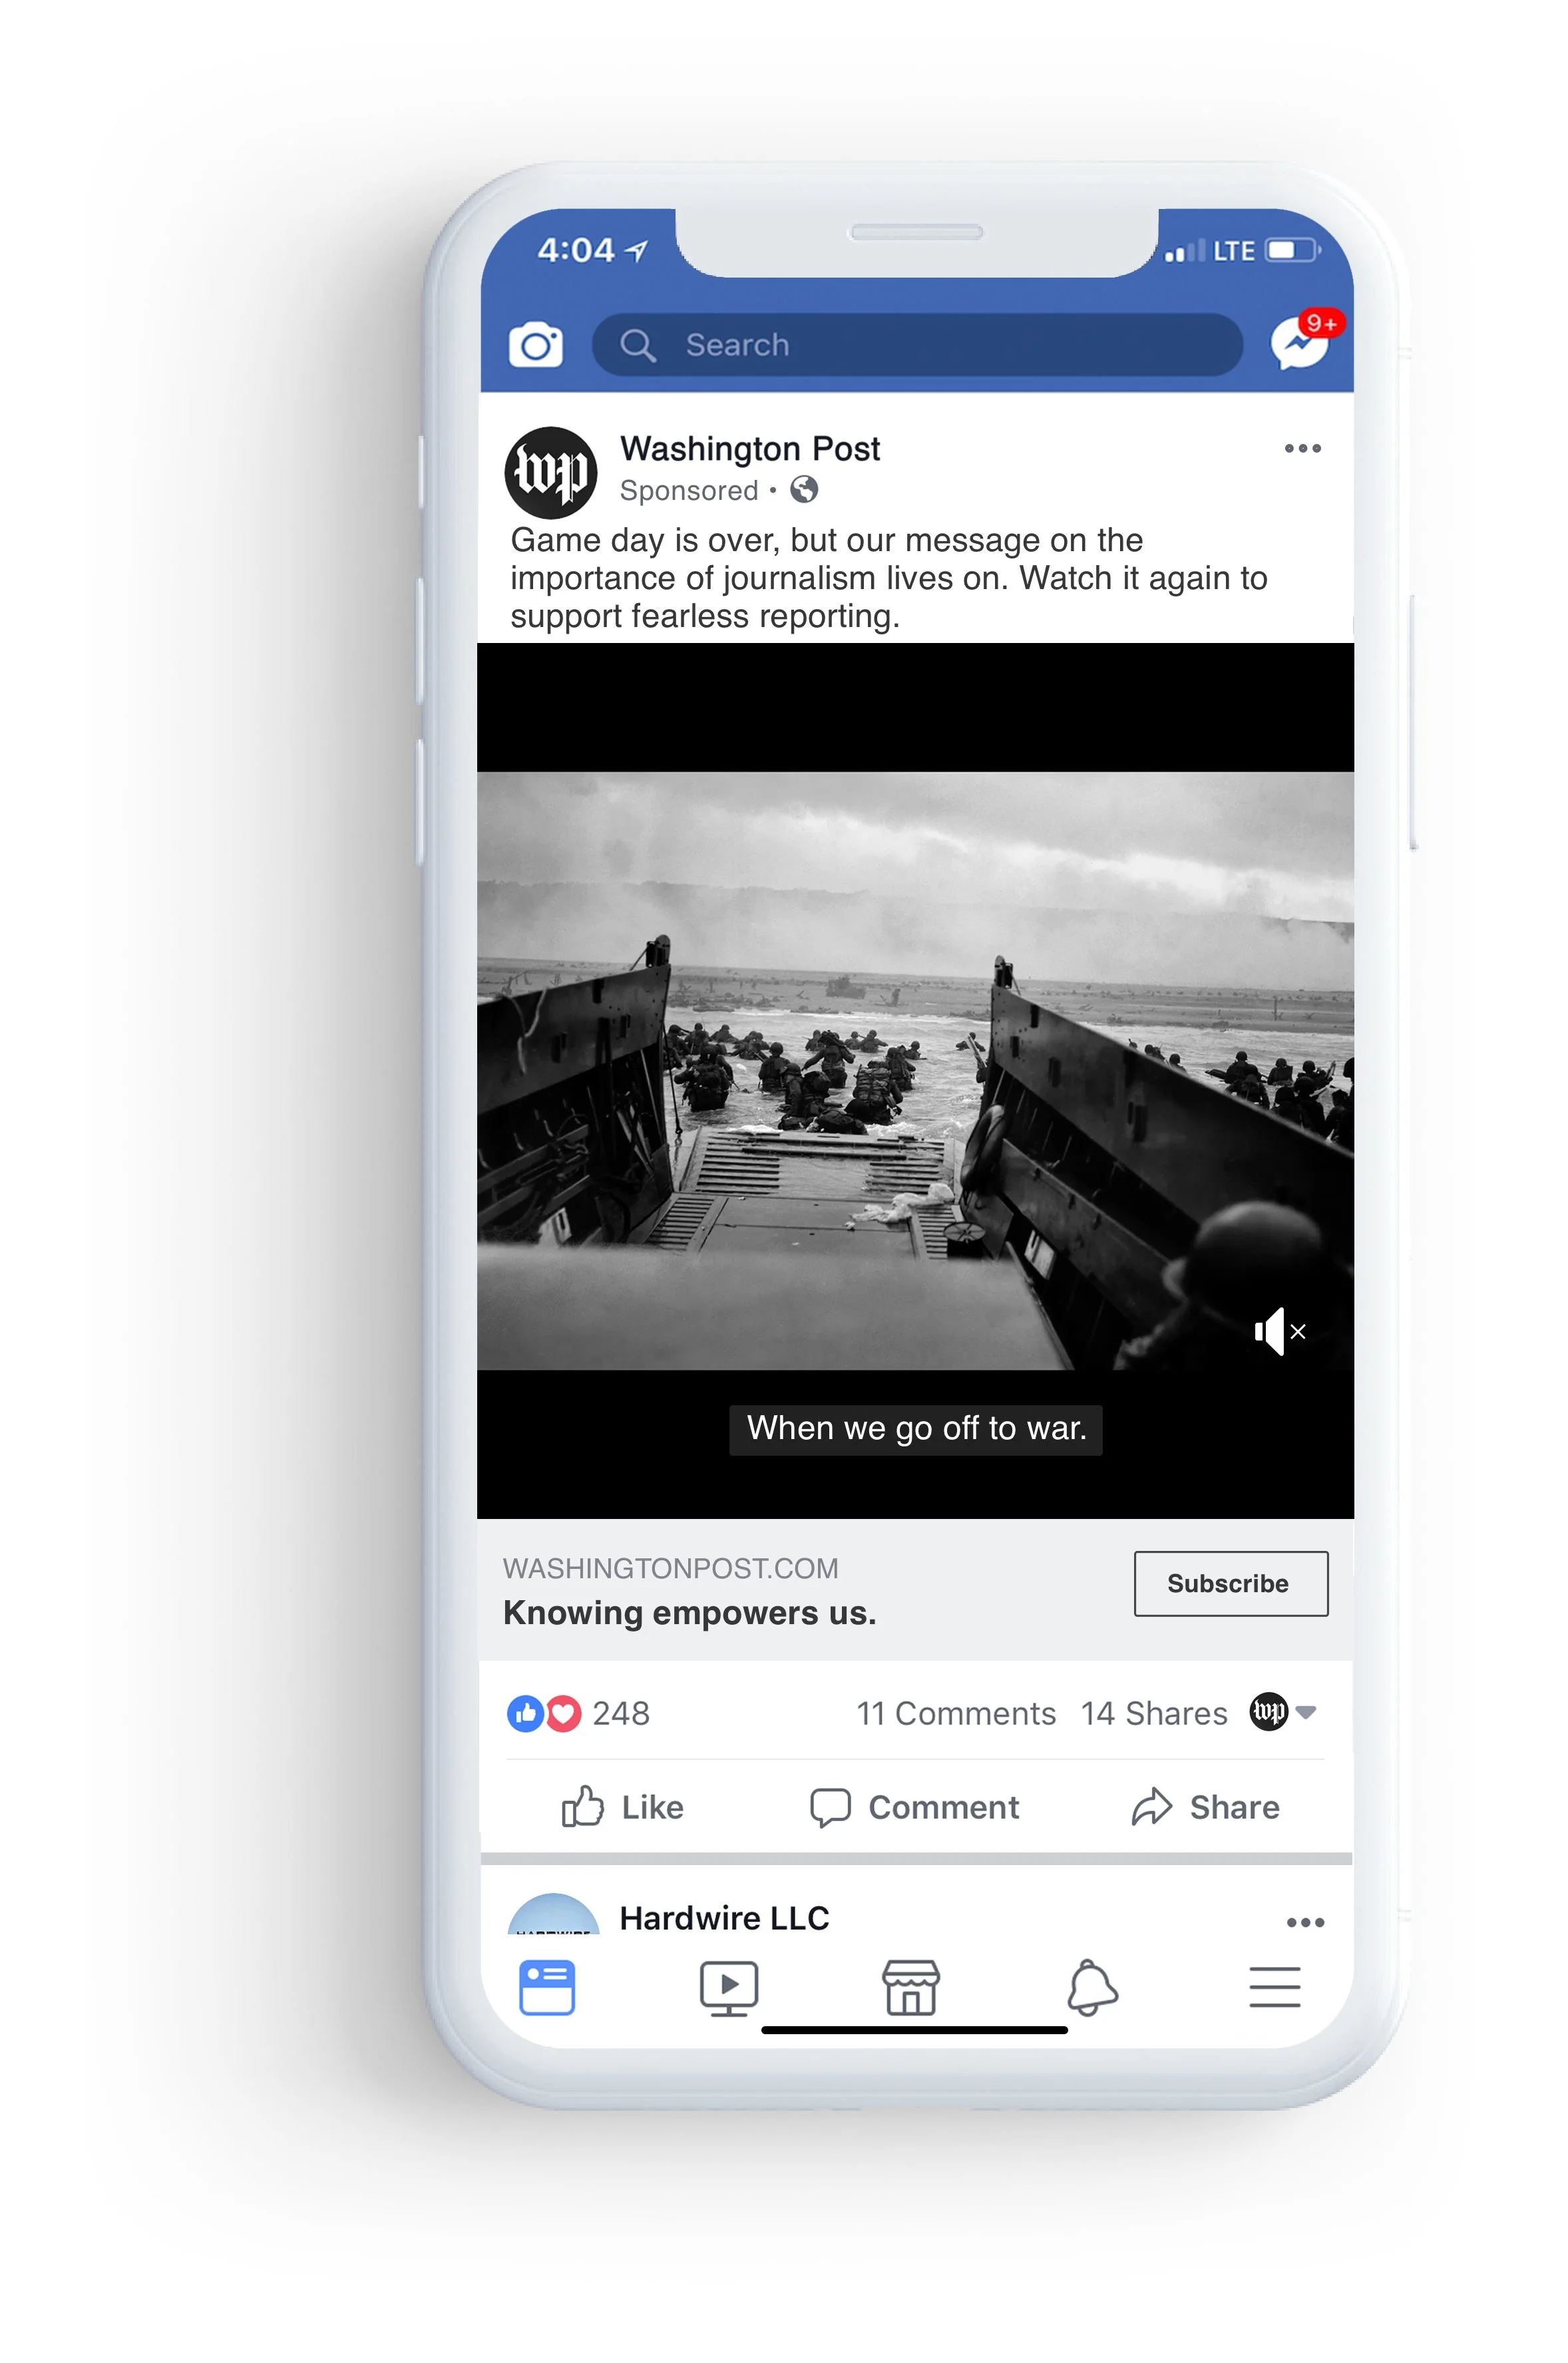
Task: Tap the Washington Post profile logo
Action: click(x=550, y=472)
